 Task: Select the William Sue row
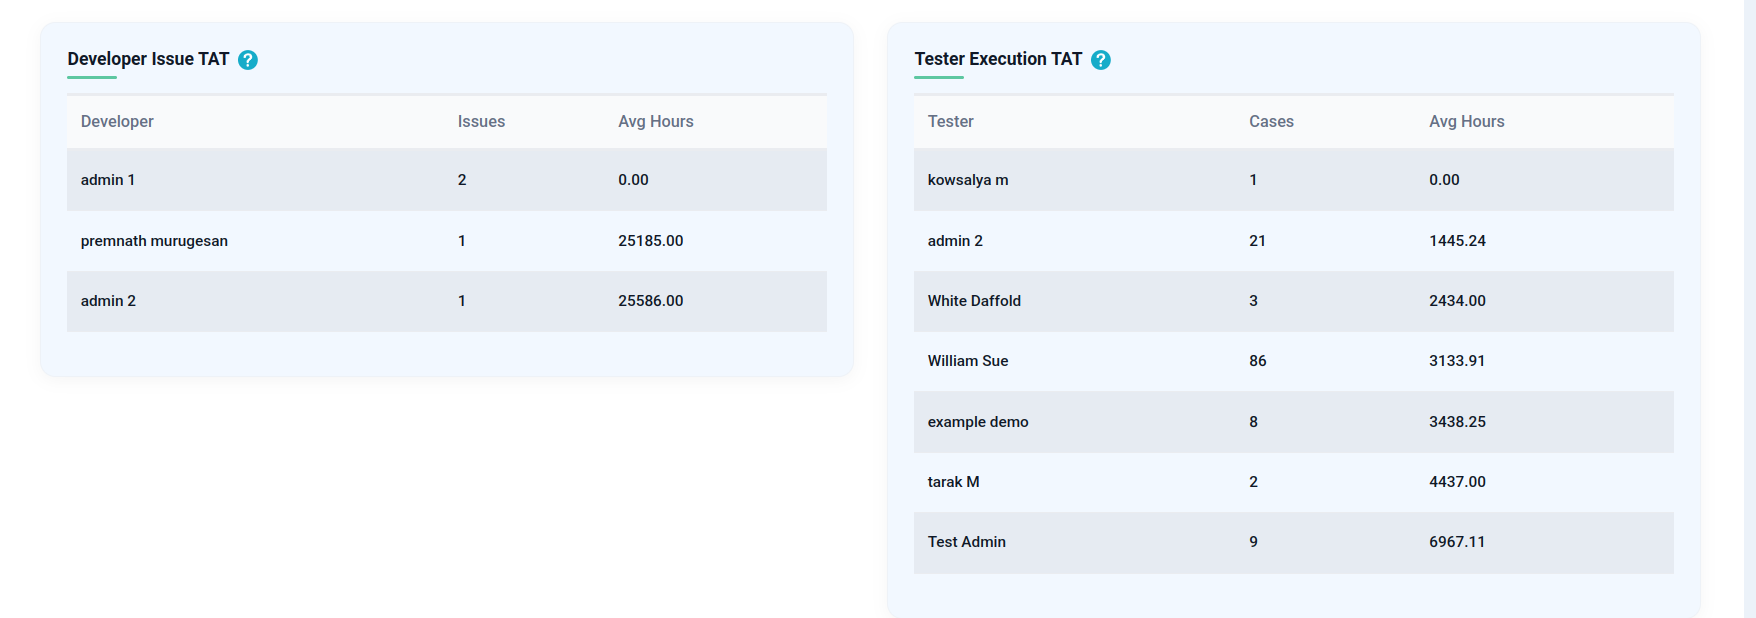[x=1294, y=361]
